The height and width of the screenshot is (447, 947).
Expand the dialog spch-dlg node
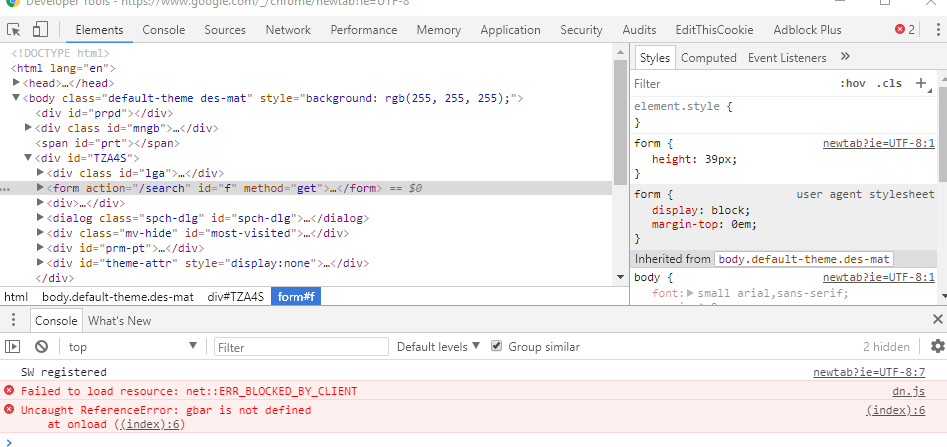tap(40, 217)
